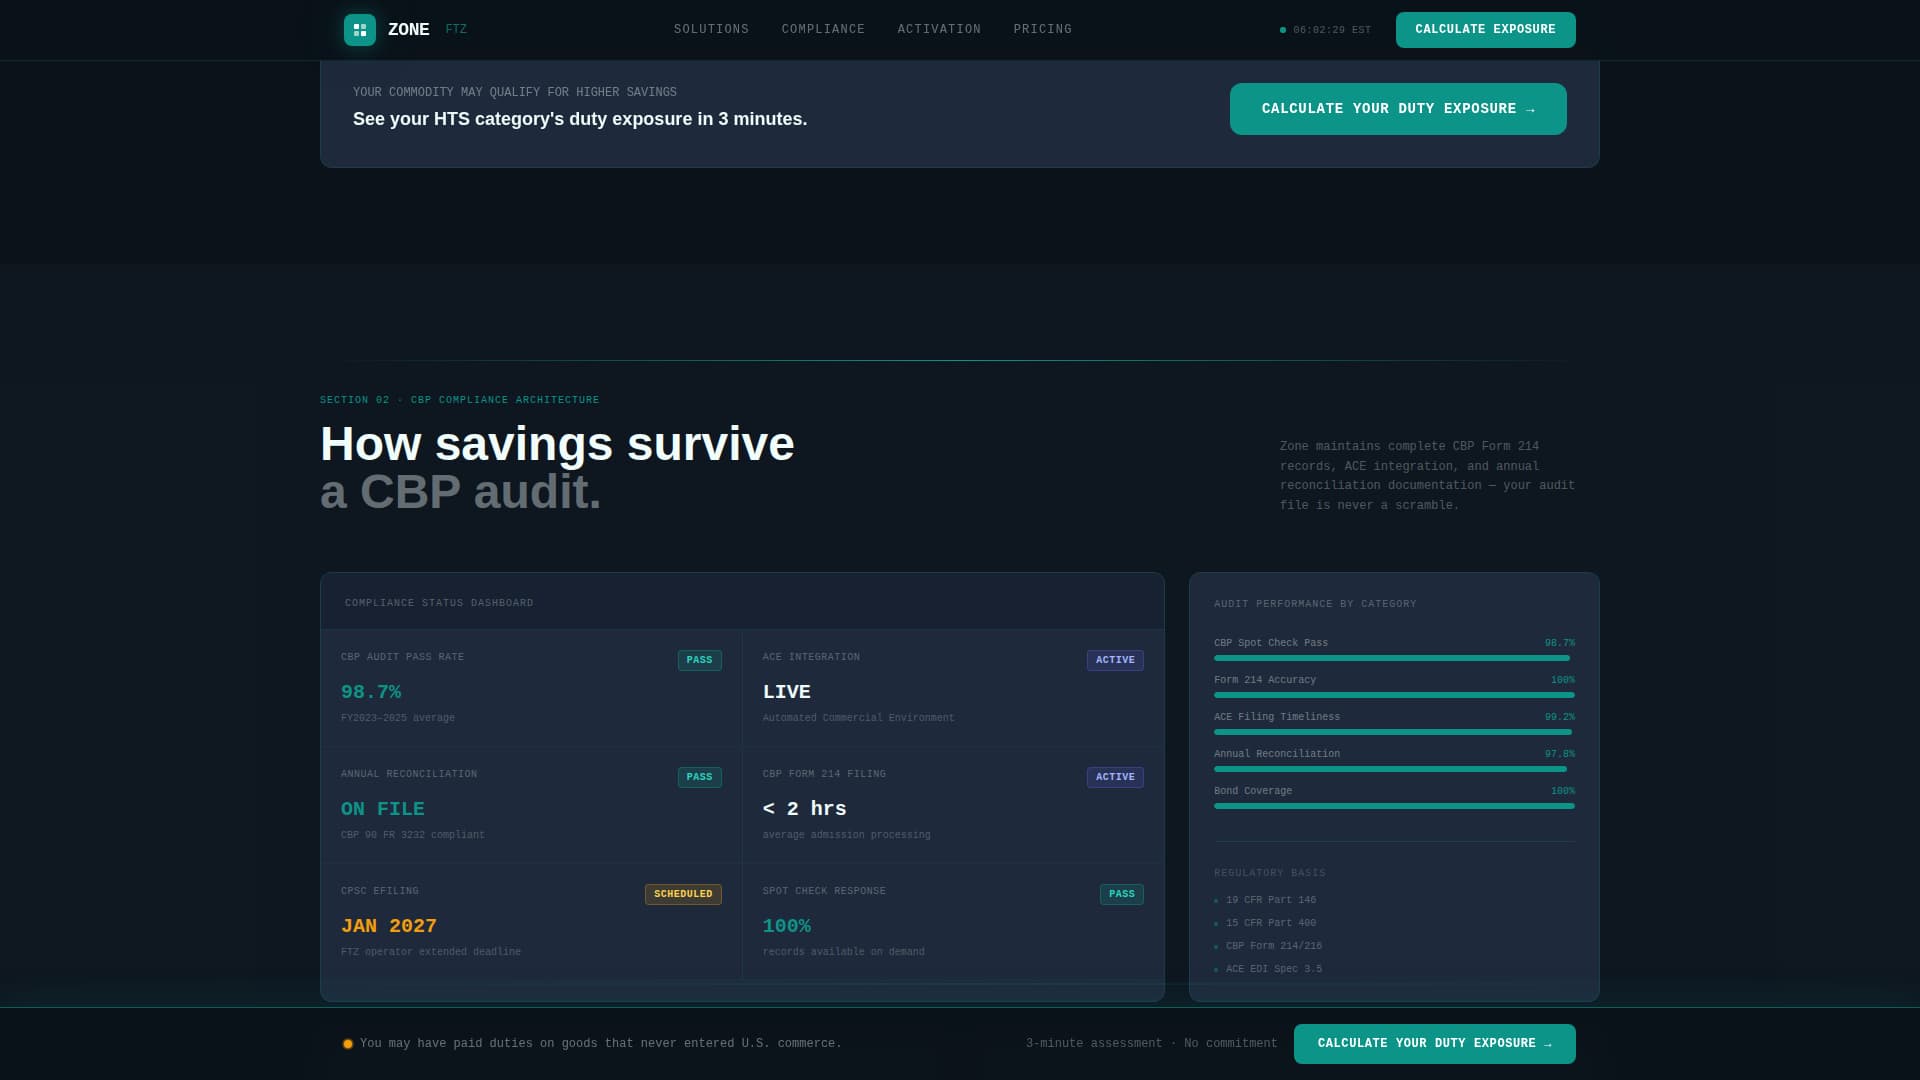This screenshot has height=1080, width=1920.
Task: Click the green status dot beside the clock
Action: pos(1283,30)
